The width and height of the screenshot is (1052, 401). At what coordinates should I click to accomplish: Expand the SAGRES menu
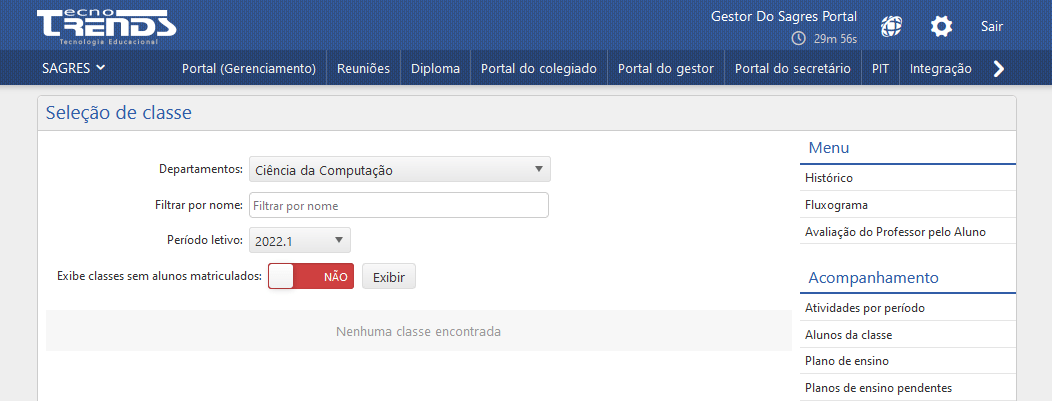[74, 68]
